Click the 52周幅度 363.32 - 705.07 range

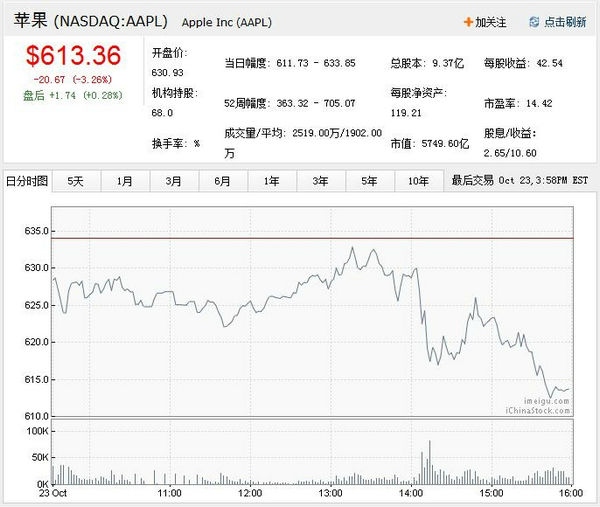290,103
